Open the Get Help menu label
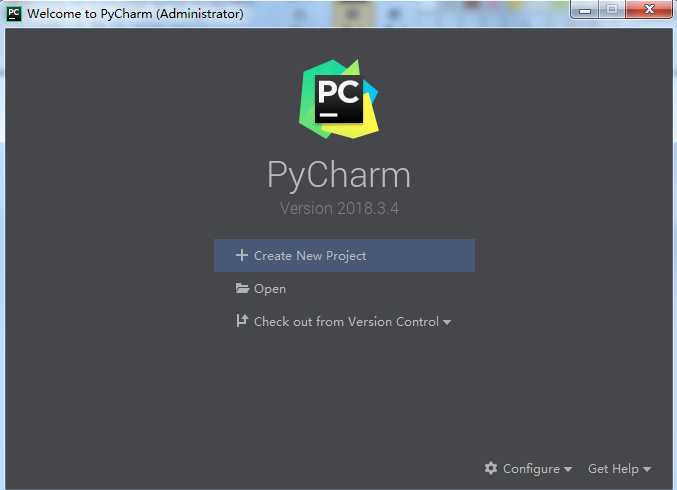 click(x=613, y=469)
